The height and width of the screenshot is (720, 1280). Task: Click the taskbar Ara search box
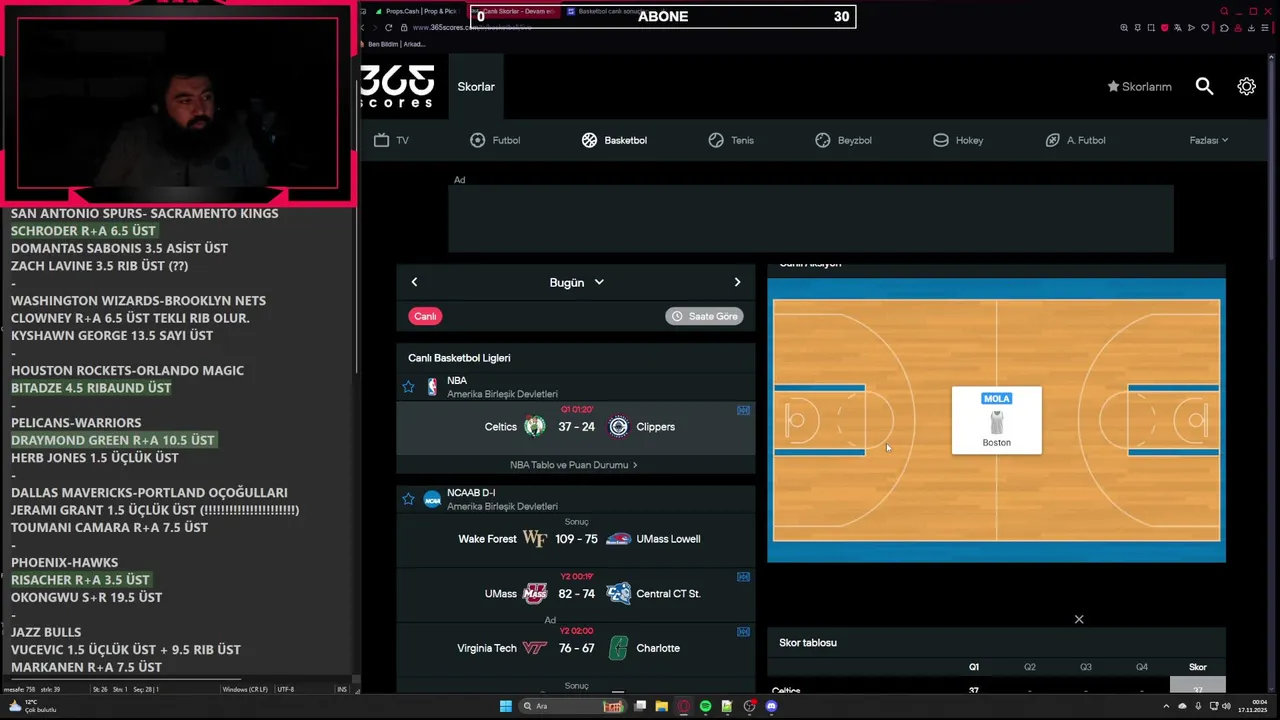574,706
